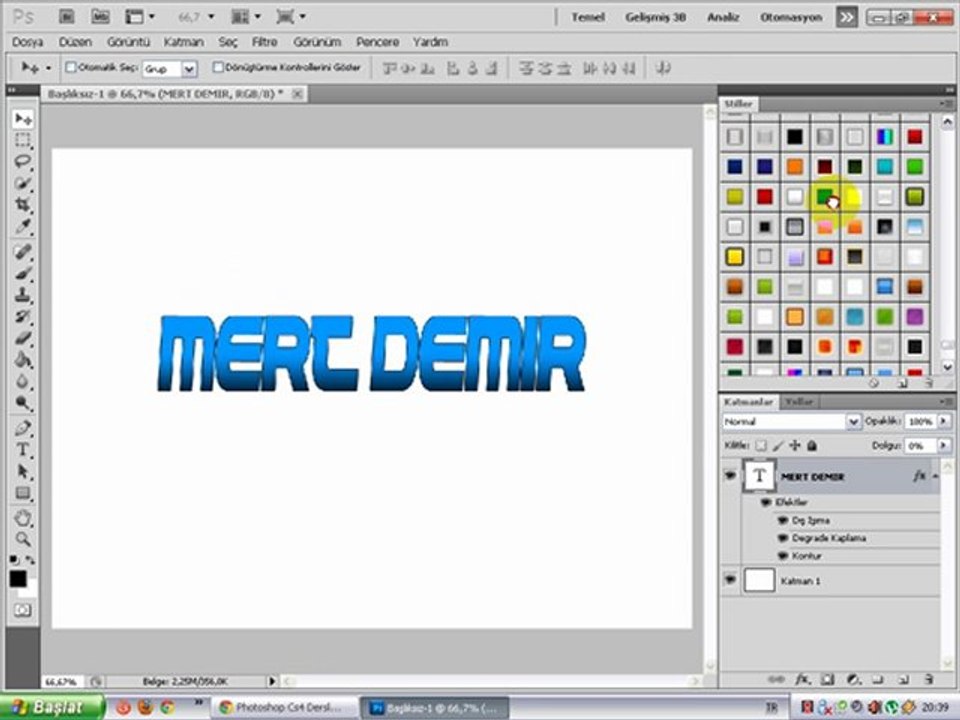This screenshot has width=960, height=720.
Task: Switch to Gelişmiş 3B workspace
Action: pos(655,17)
